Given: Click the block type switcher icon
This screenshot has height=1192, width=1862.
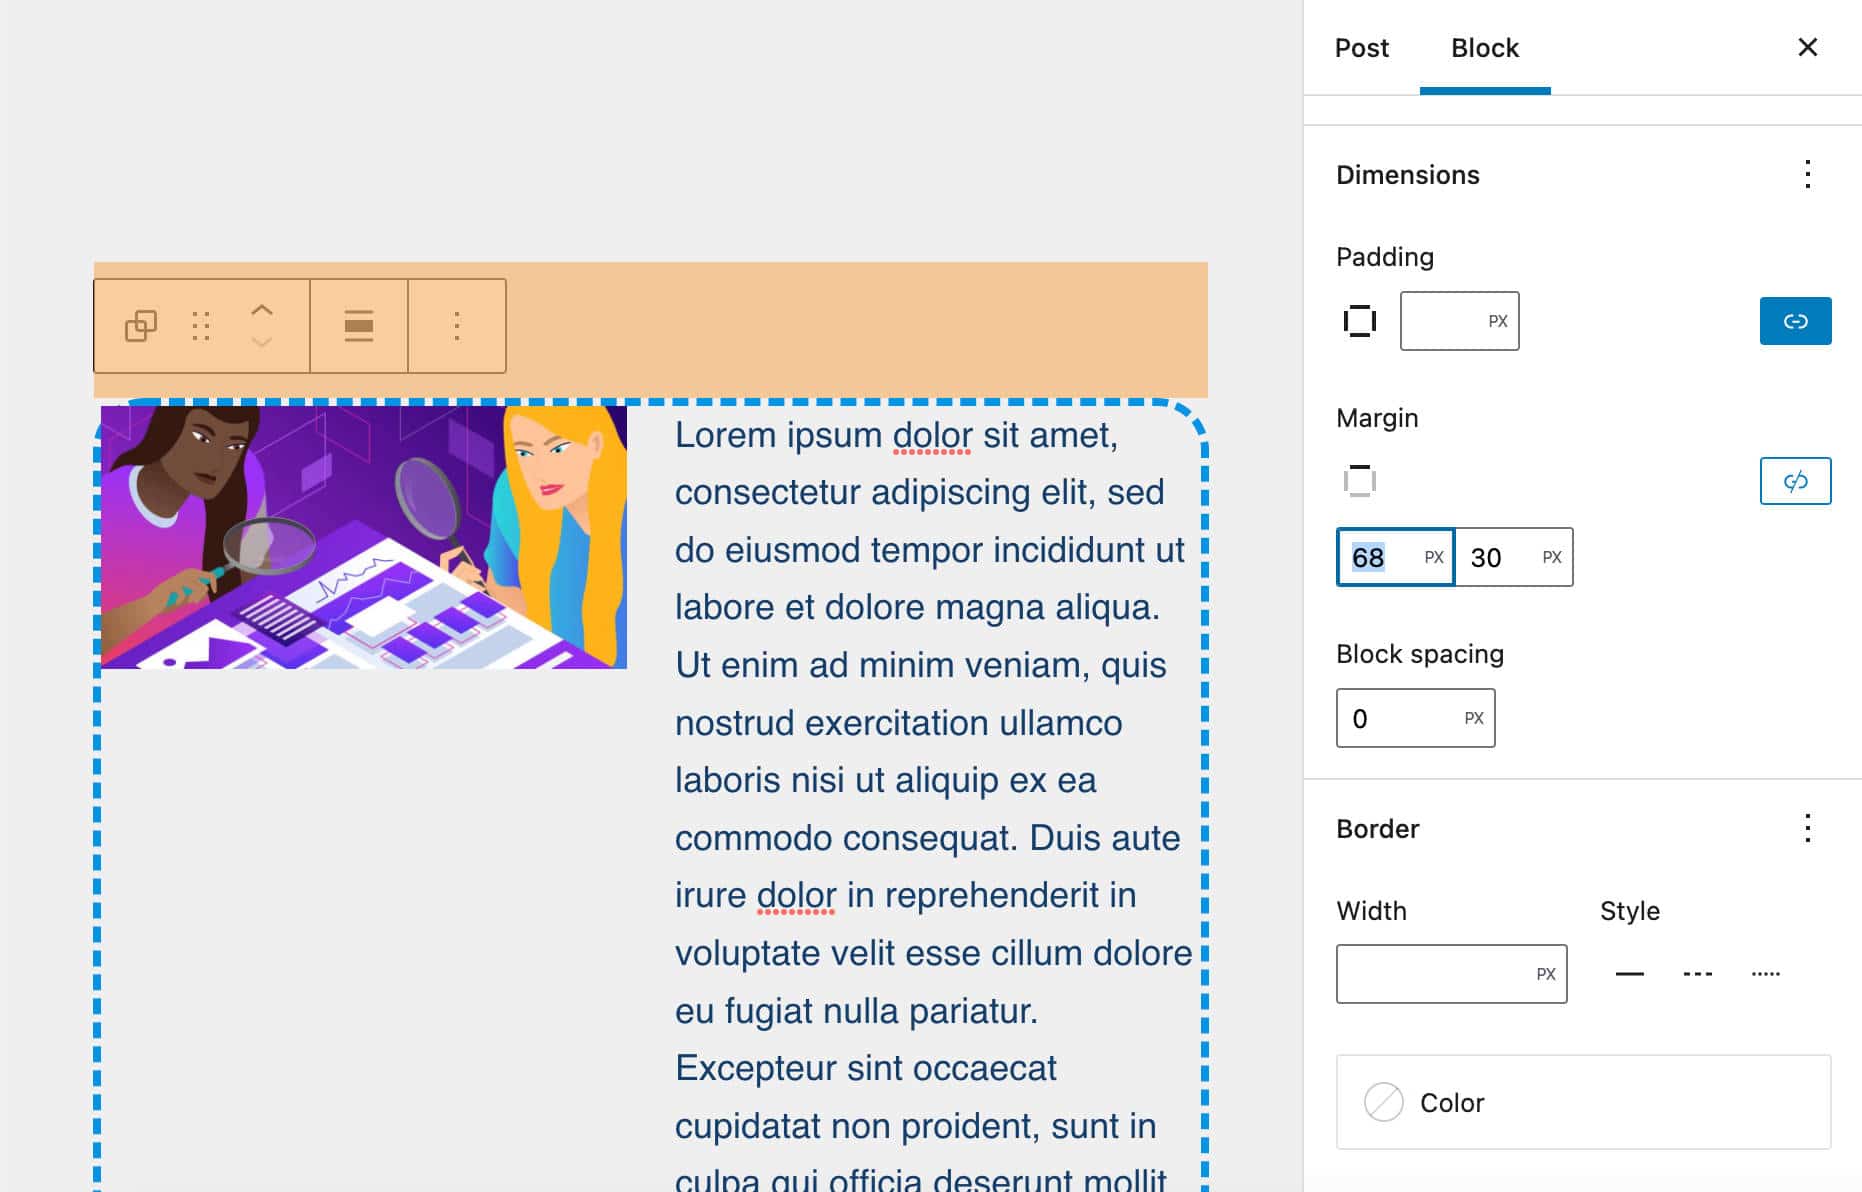Looking at the screenshot, I should point(141,326).
